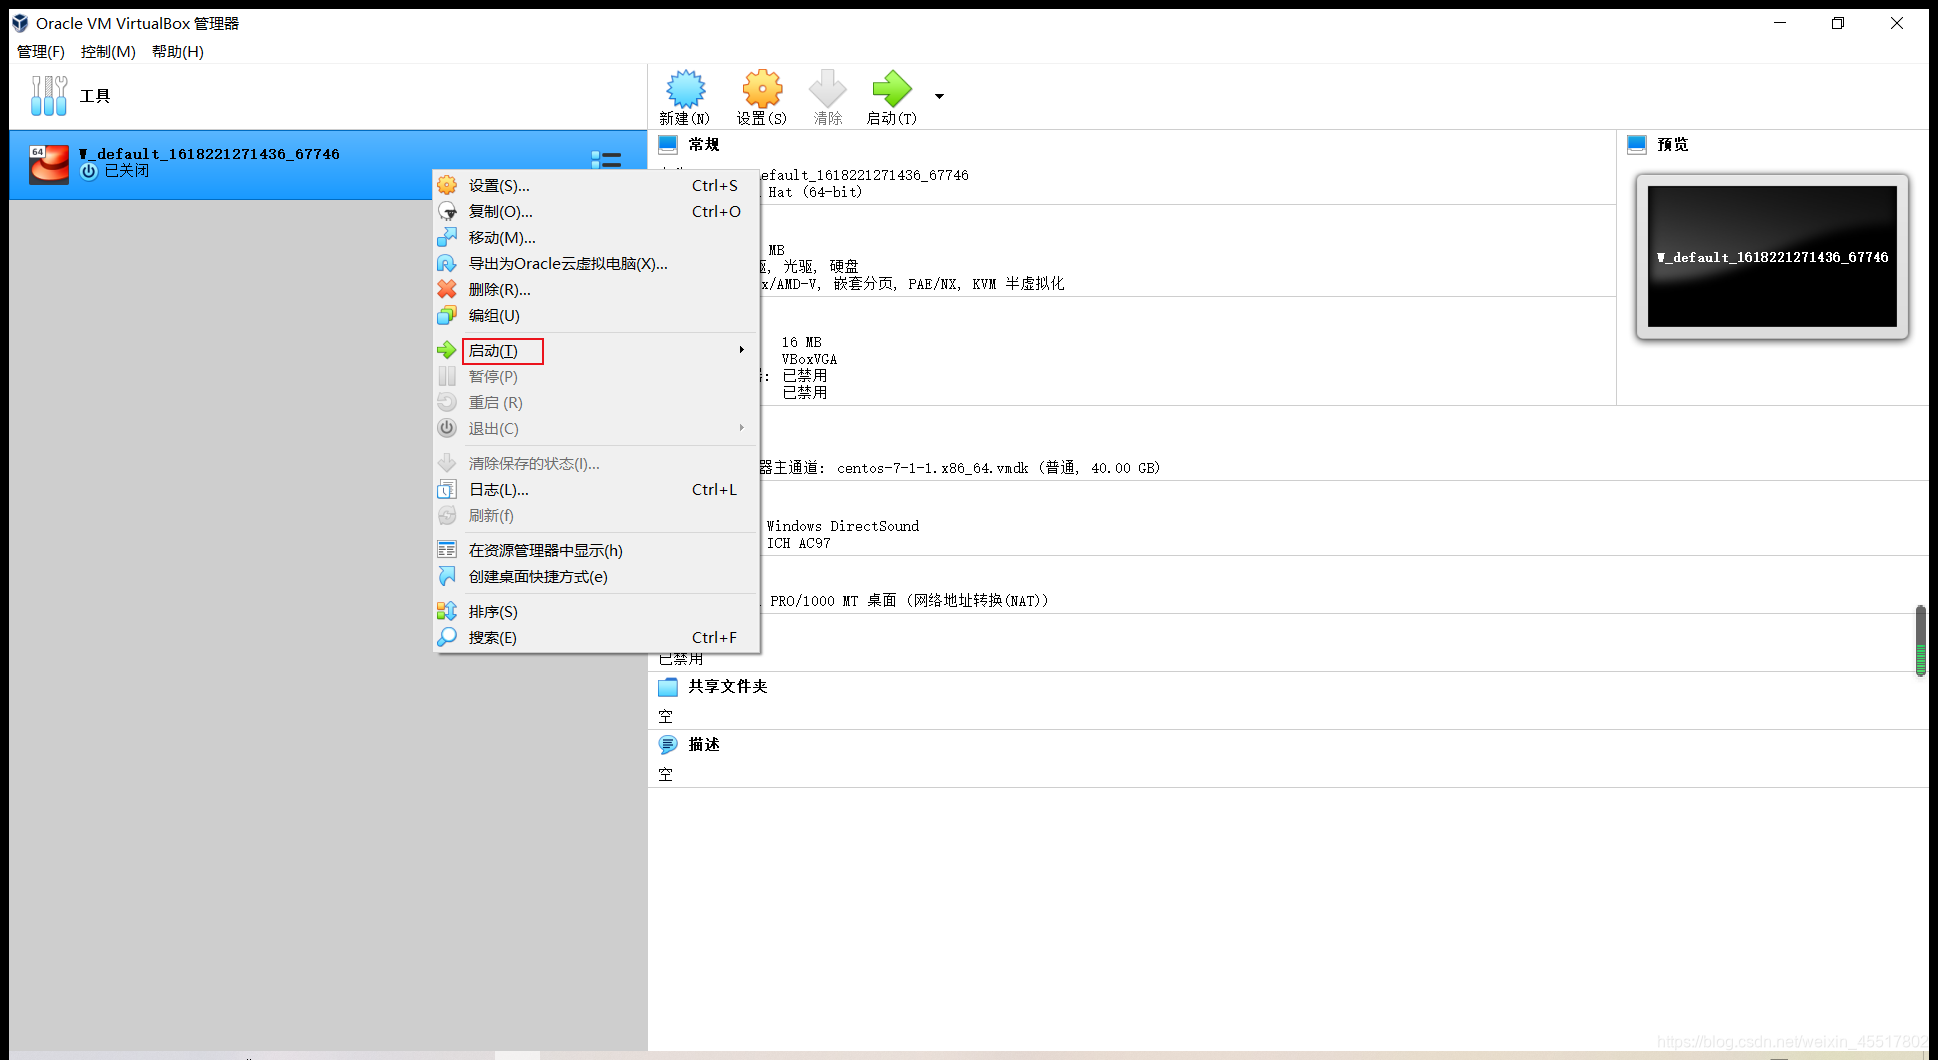The width and height of the screenshot is (1938, 1060).
Task: Click the VirtualBox logo in title bar
Action: pyautogui.click(x=20, y=23)
